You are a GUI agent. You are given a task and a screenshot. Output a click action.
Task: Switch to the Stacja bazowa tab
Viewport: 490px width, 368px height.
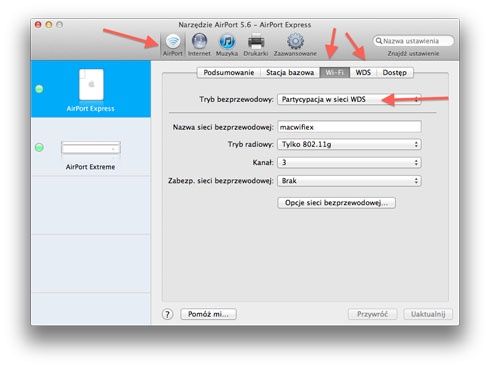pos(290,73)
